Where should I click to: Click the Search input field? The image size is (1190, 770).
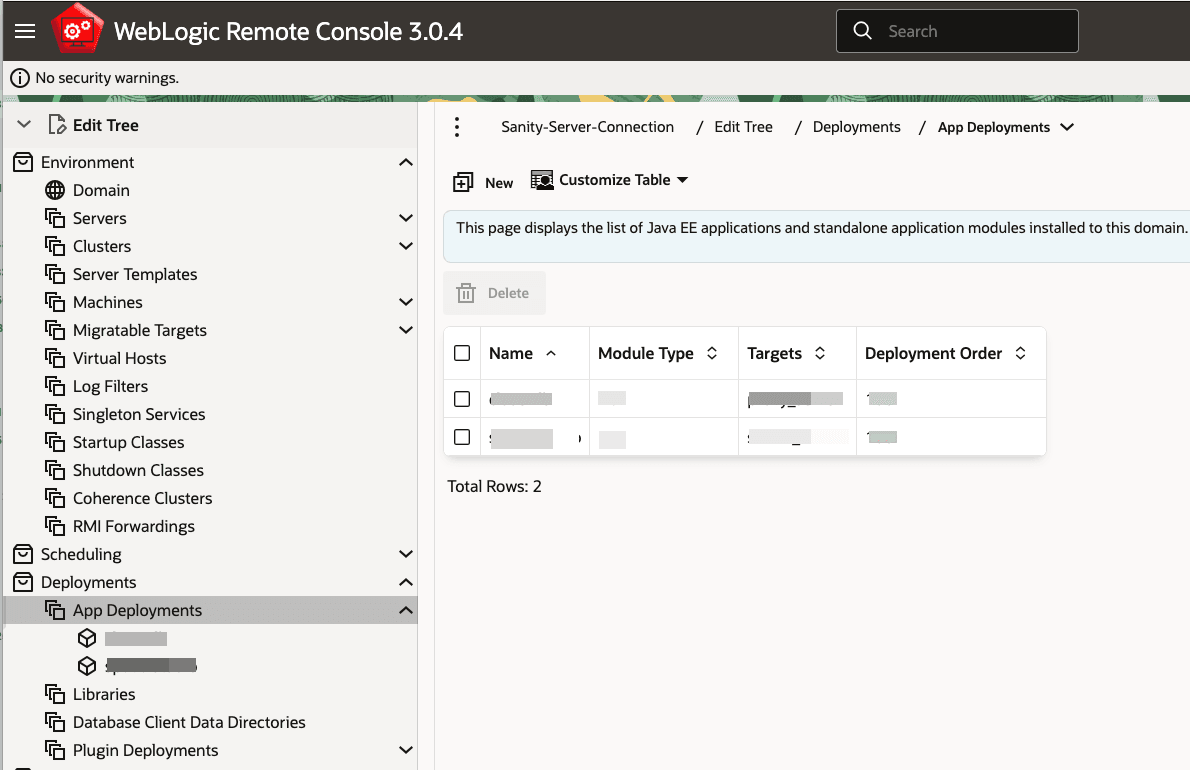pos(957,31)
